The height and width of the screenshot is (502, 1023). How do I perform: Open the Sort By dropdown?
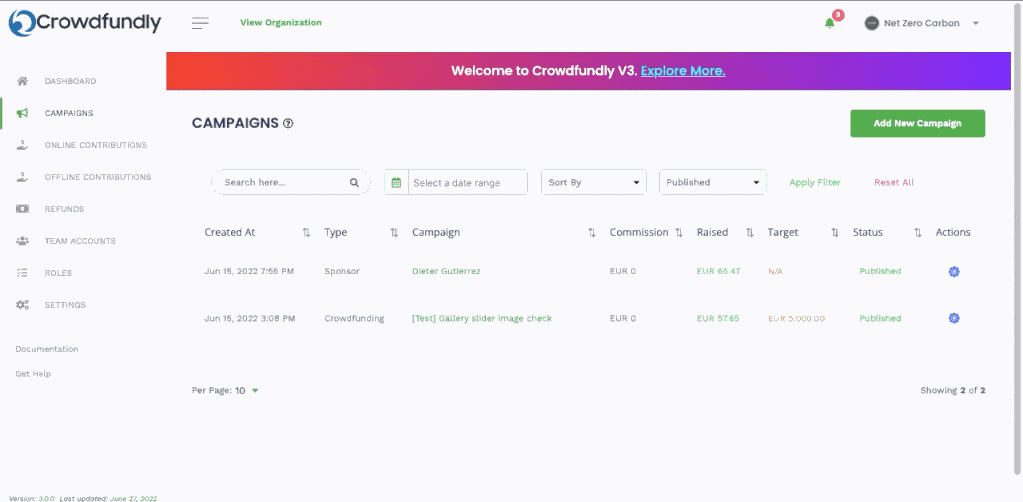click(594, 182)
